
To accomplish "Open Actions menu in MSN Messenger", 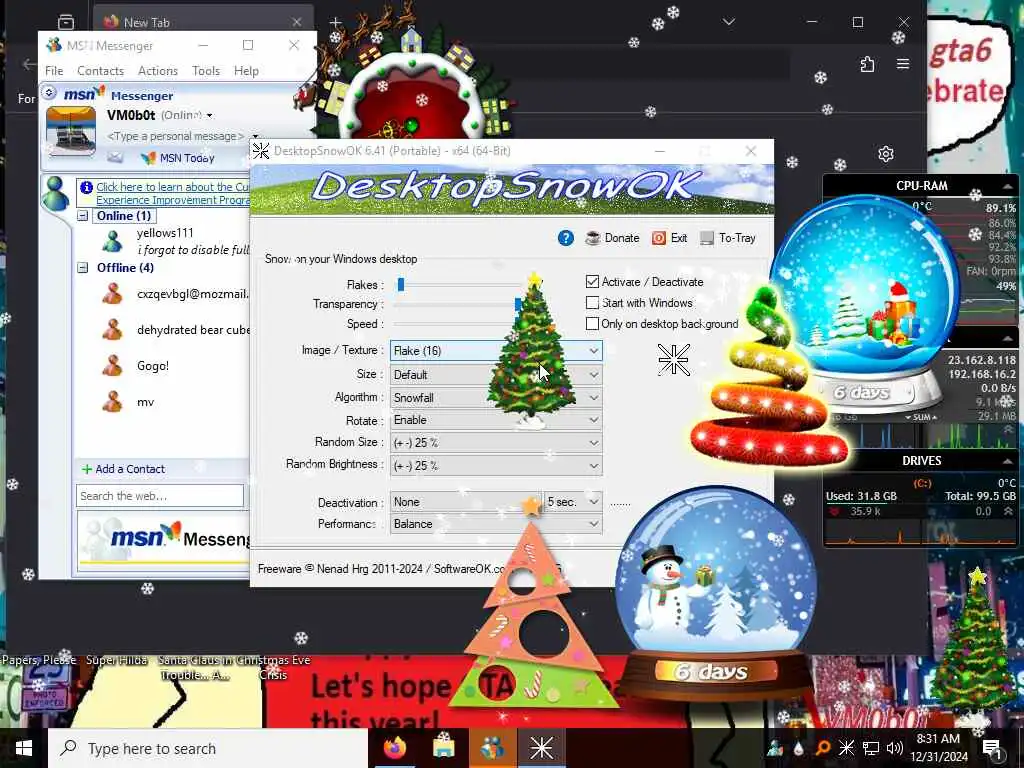I will [157, 71].
